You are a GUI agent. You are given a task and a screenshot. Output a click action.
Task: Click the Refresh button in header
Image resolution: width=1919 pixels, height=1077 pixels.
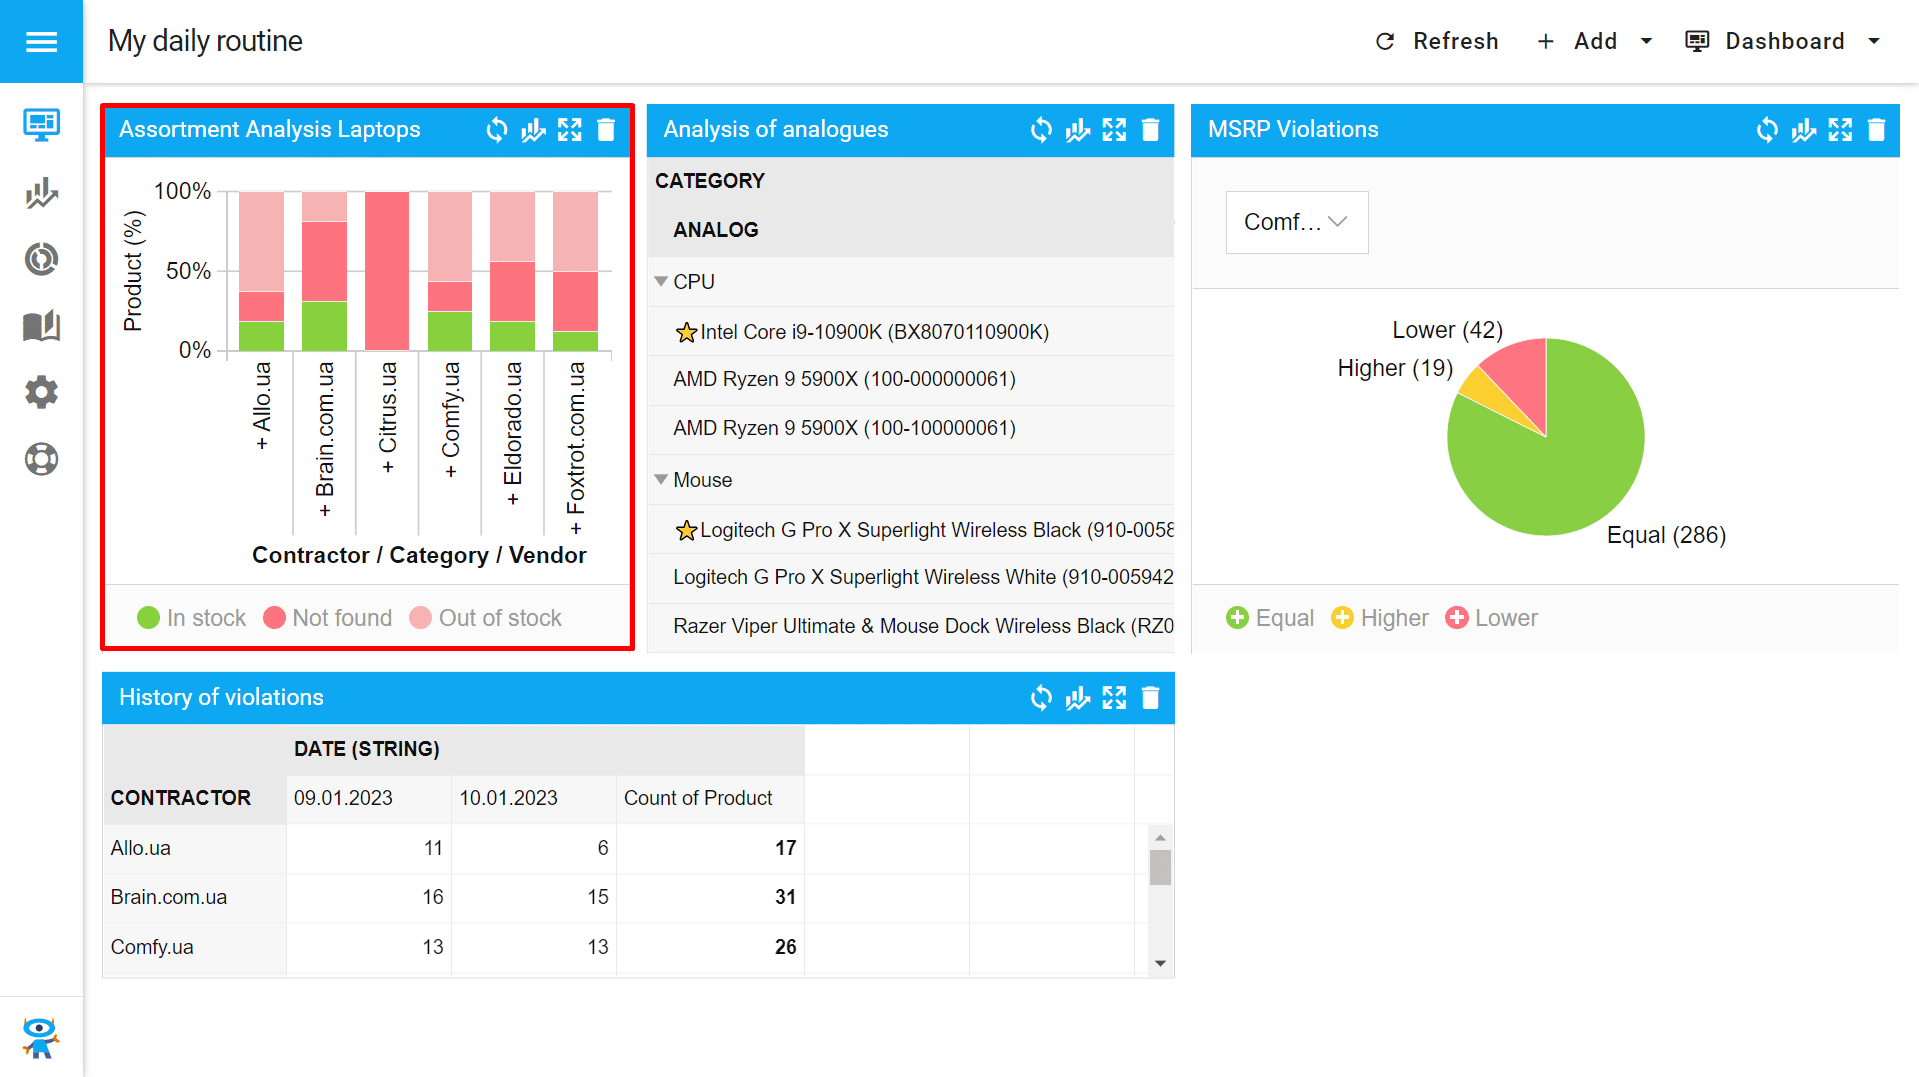(1437, 41)
